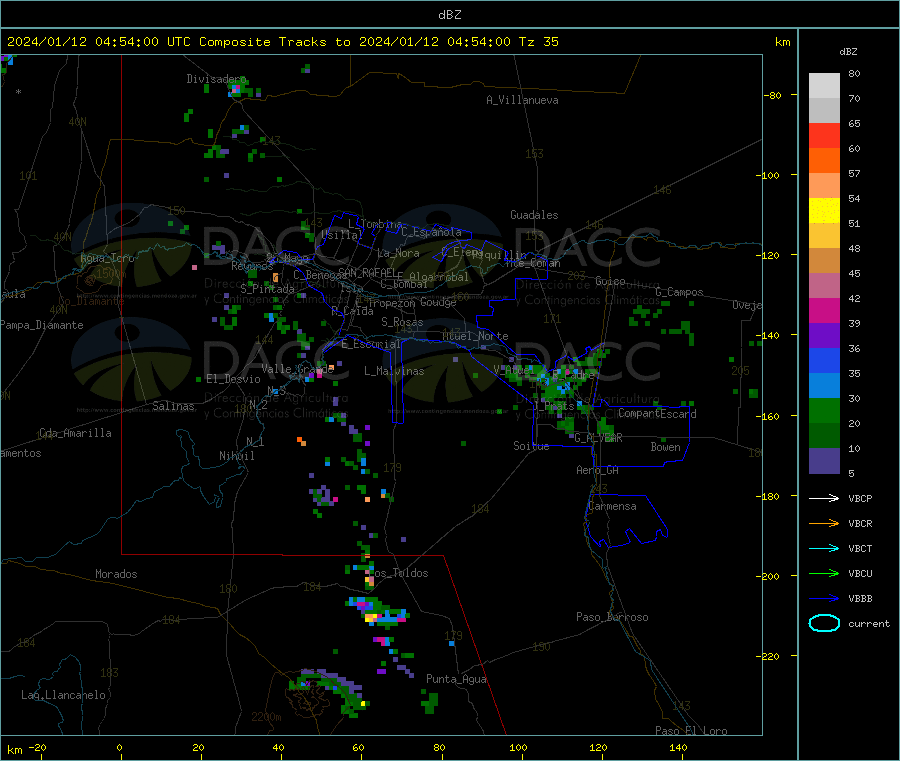
Task: Click the orange VBCR arrow legend icon
Action: pos(824,523)
